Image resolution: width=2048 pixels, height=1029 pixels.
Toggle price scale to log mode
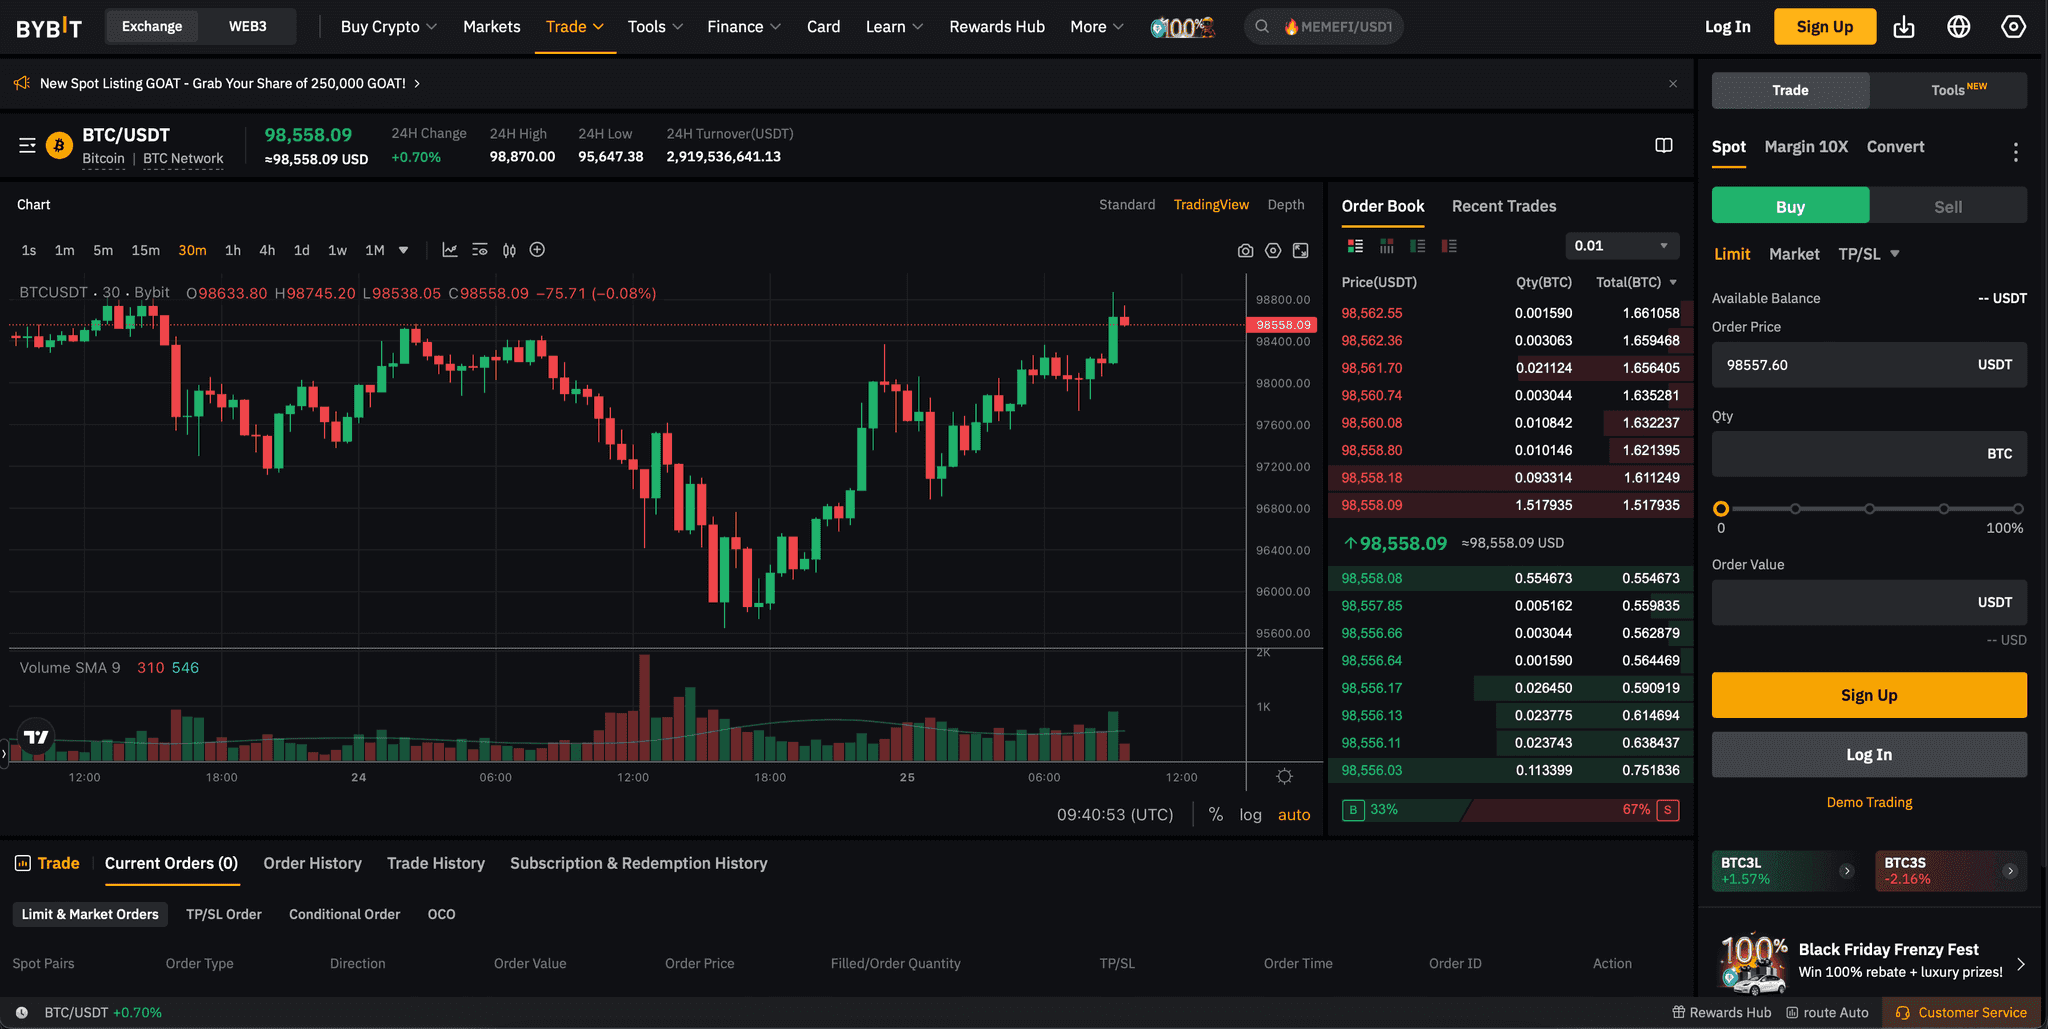[x=1250, y=814]
